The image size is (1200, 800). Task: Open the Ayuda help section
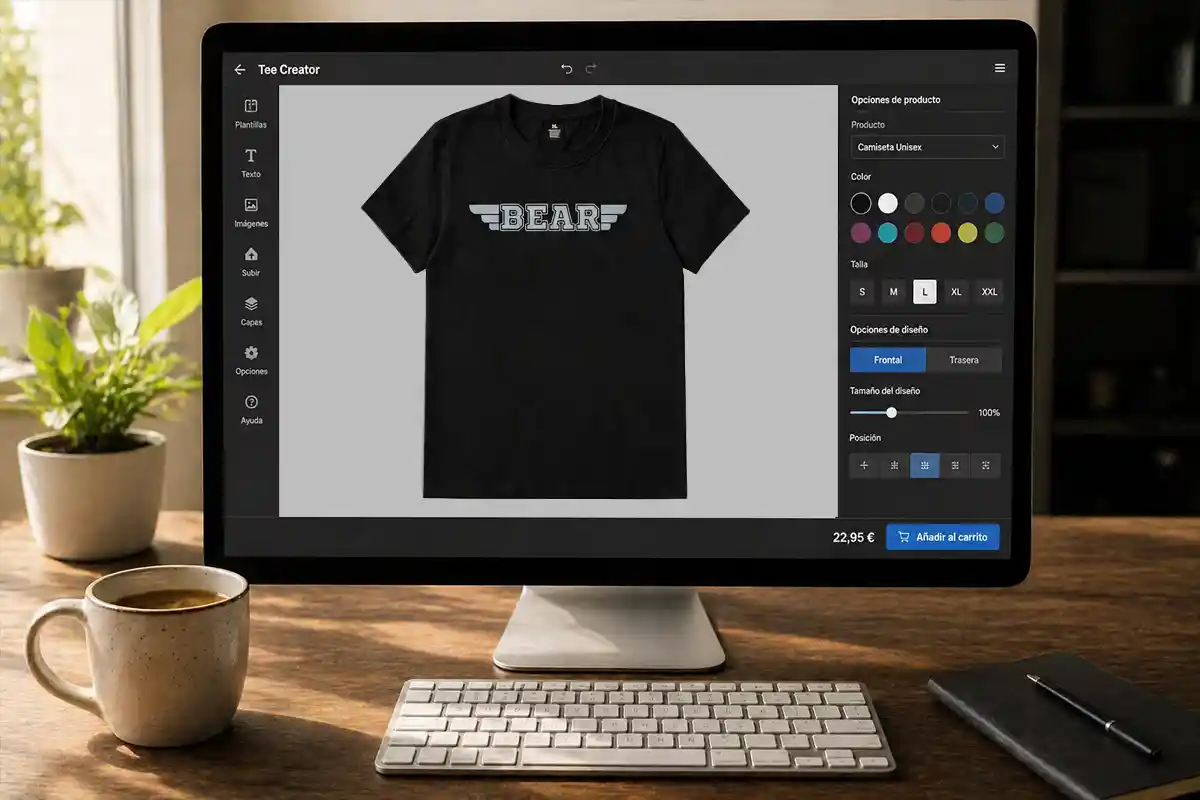(x=251, y=409)
